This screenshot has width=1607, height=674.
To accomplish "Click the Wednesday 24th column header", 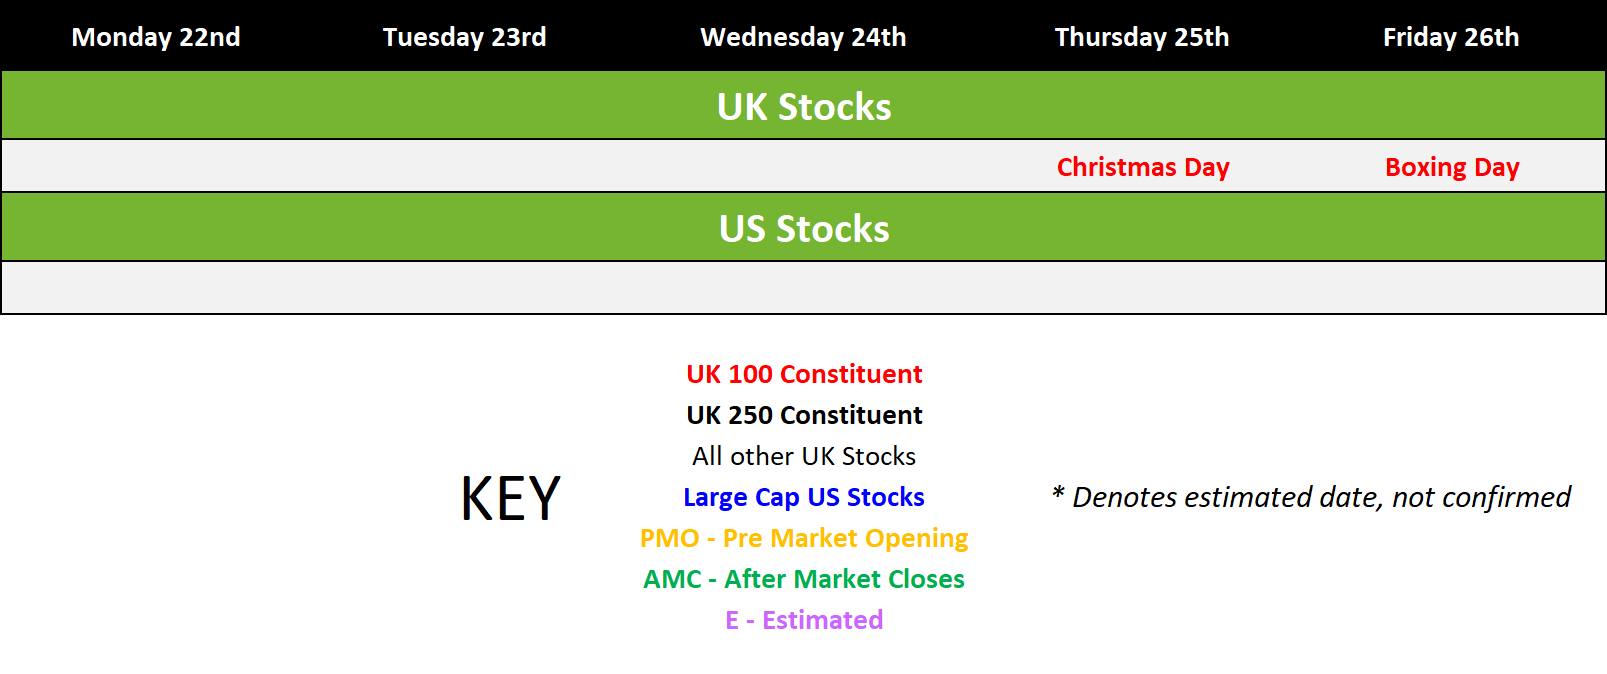I will (803, 37).
